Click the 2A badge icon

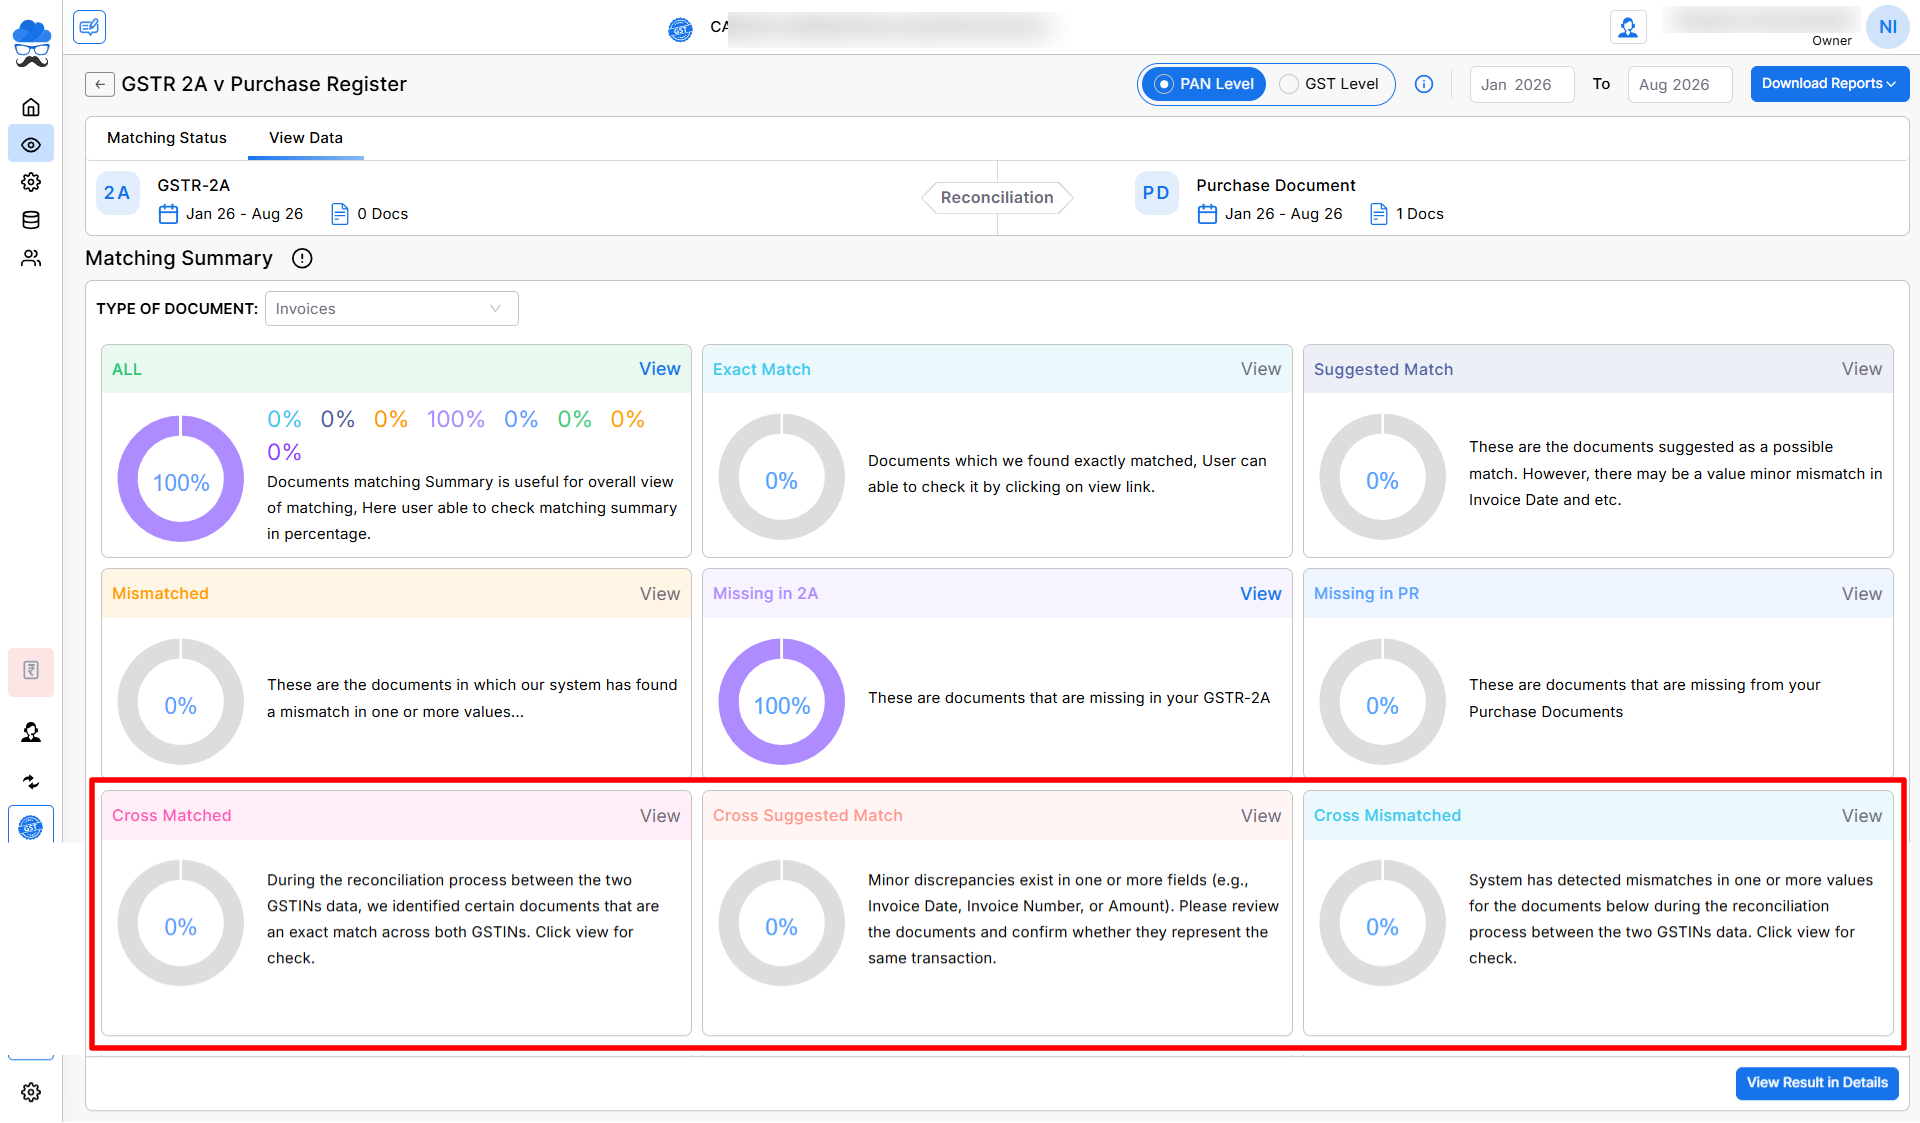[x=118, y=193]
